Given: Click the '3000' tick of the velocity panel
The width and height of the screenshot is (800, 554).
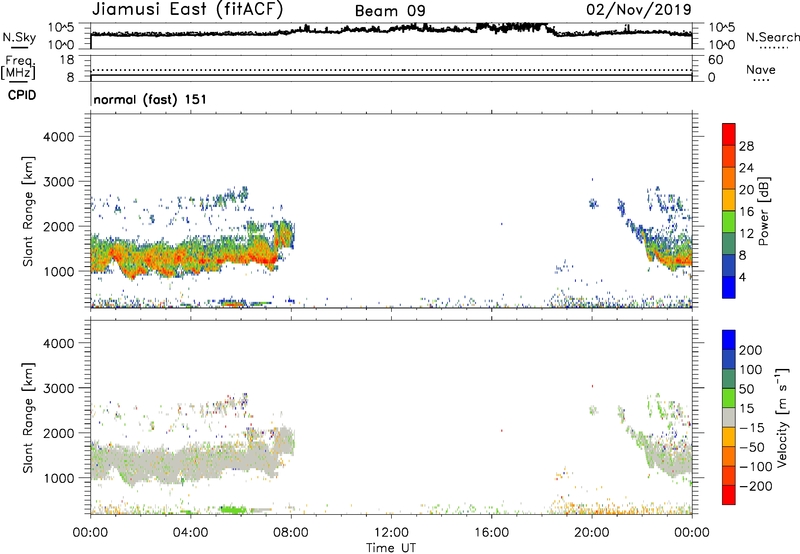Looking at the screenshot, I should coord(58,388).
